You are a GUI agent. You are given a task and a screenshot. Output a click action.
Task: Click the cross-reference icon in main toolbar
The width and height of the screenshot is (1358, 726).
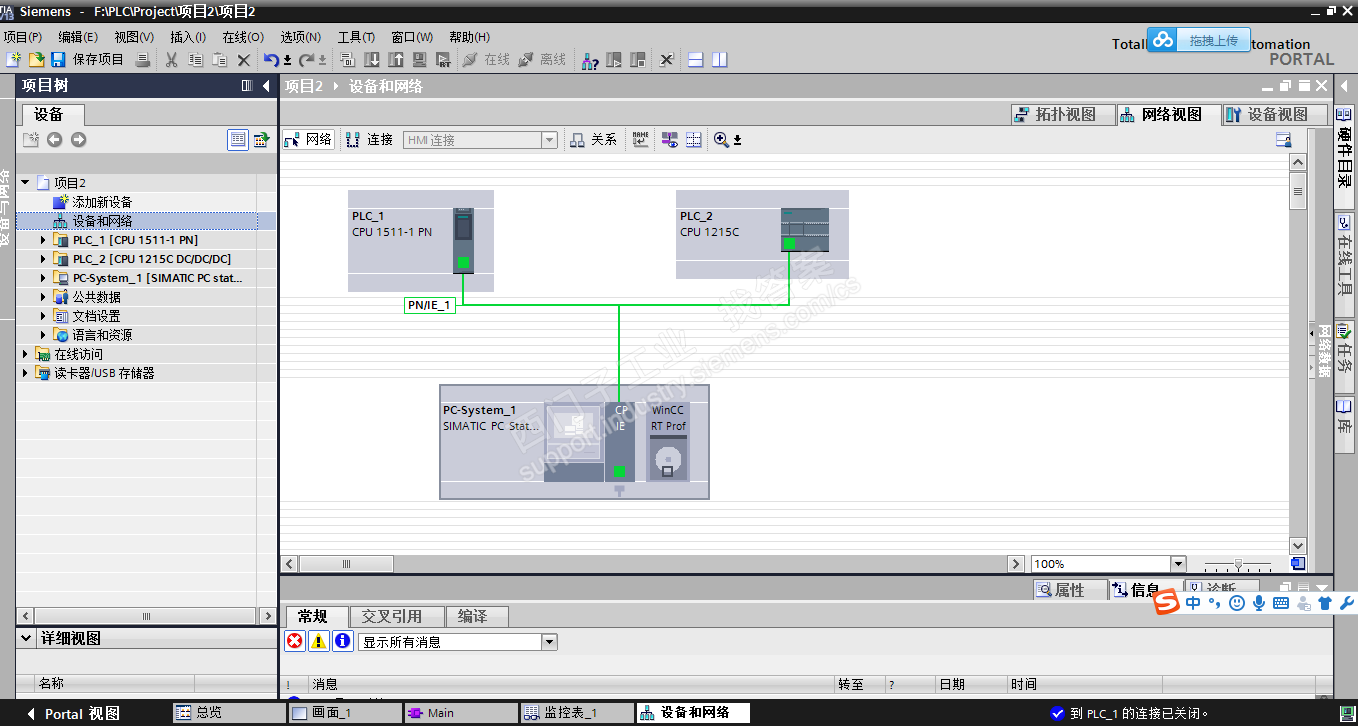coord(667,60)
